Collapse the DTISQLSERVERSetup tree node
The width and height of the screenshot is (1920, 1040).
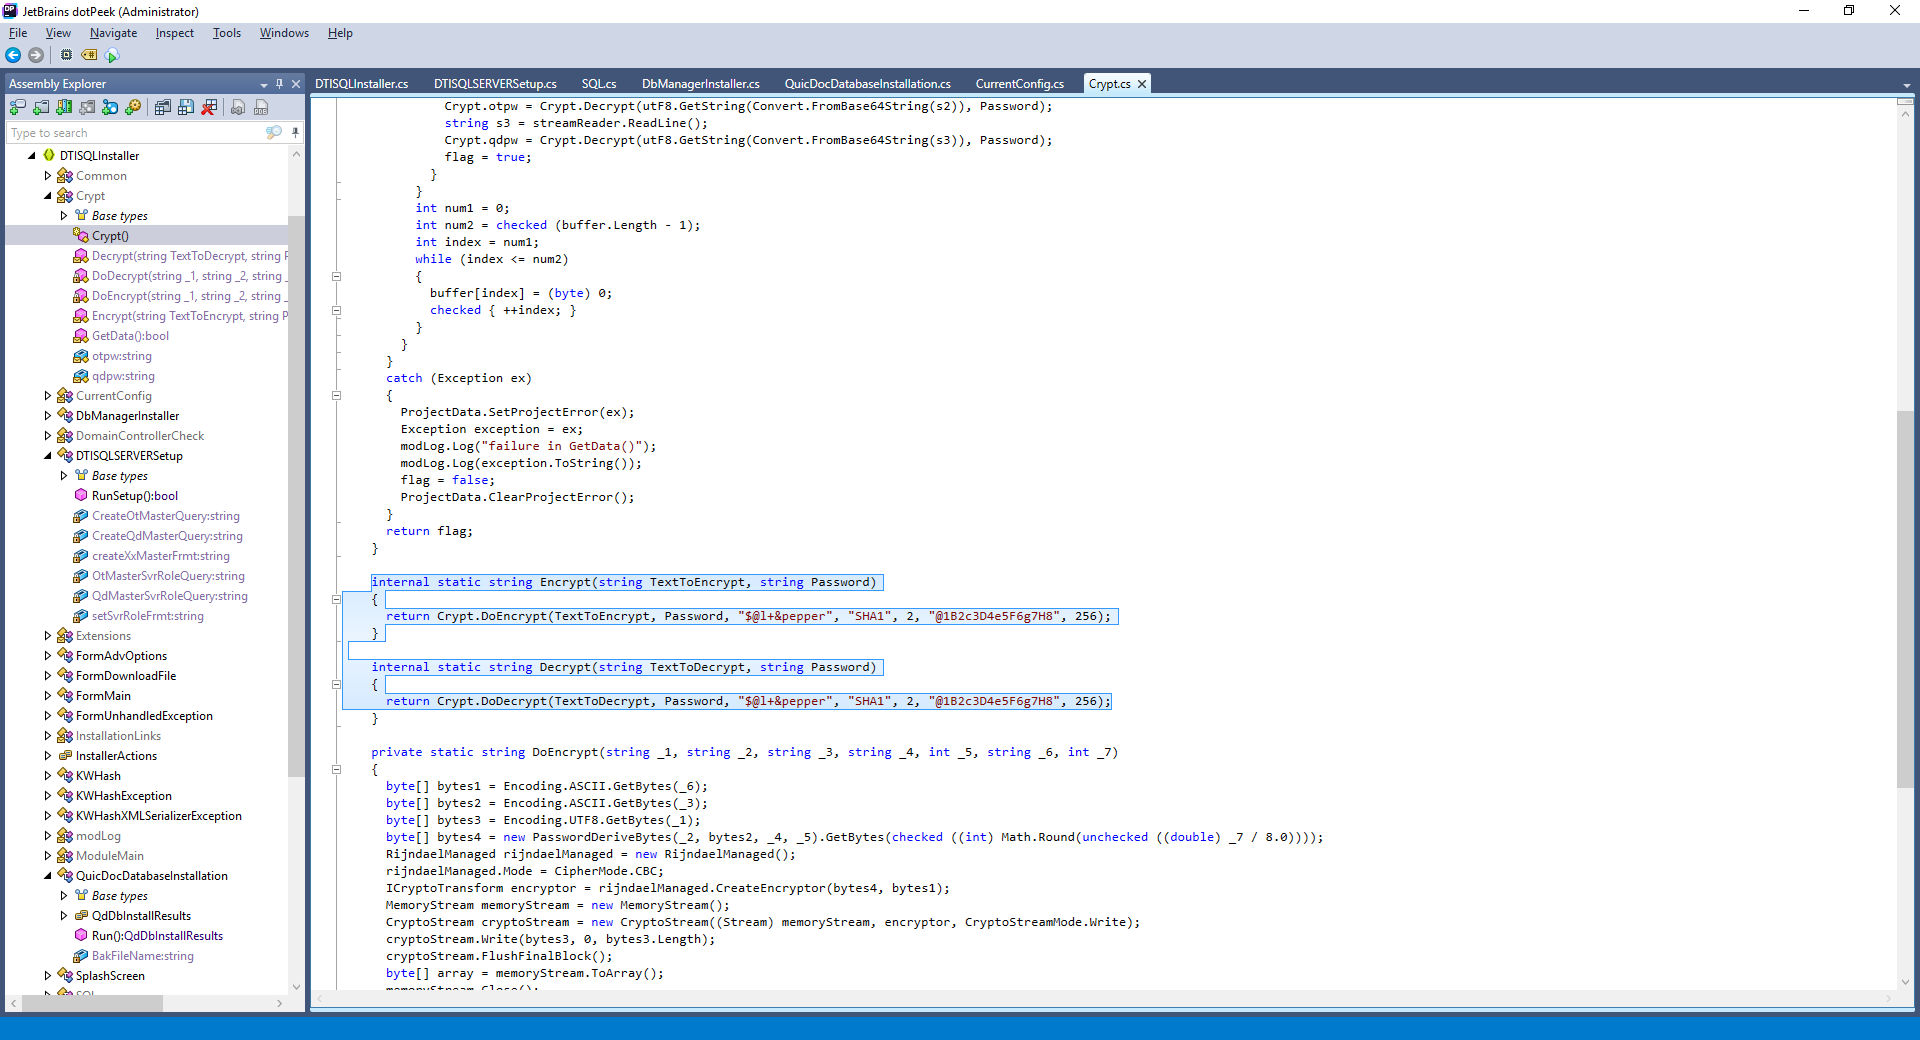(x=47, y=456)
